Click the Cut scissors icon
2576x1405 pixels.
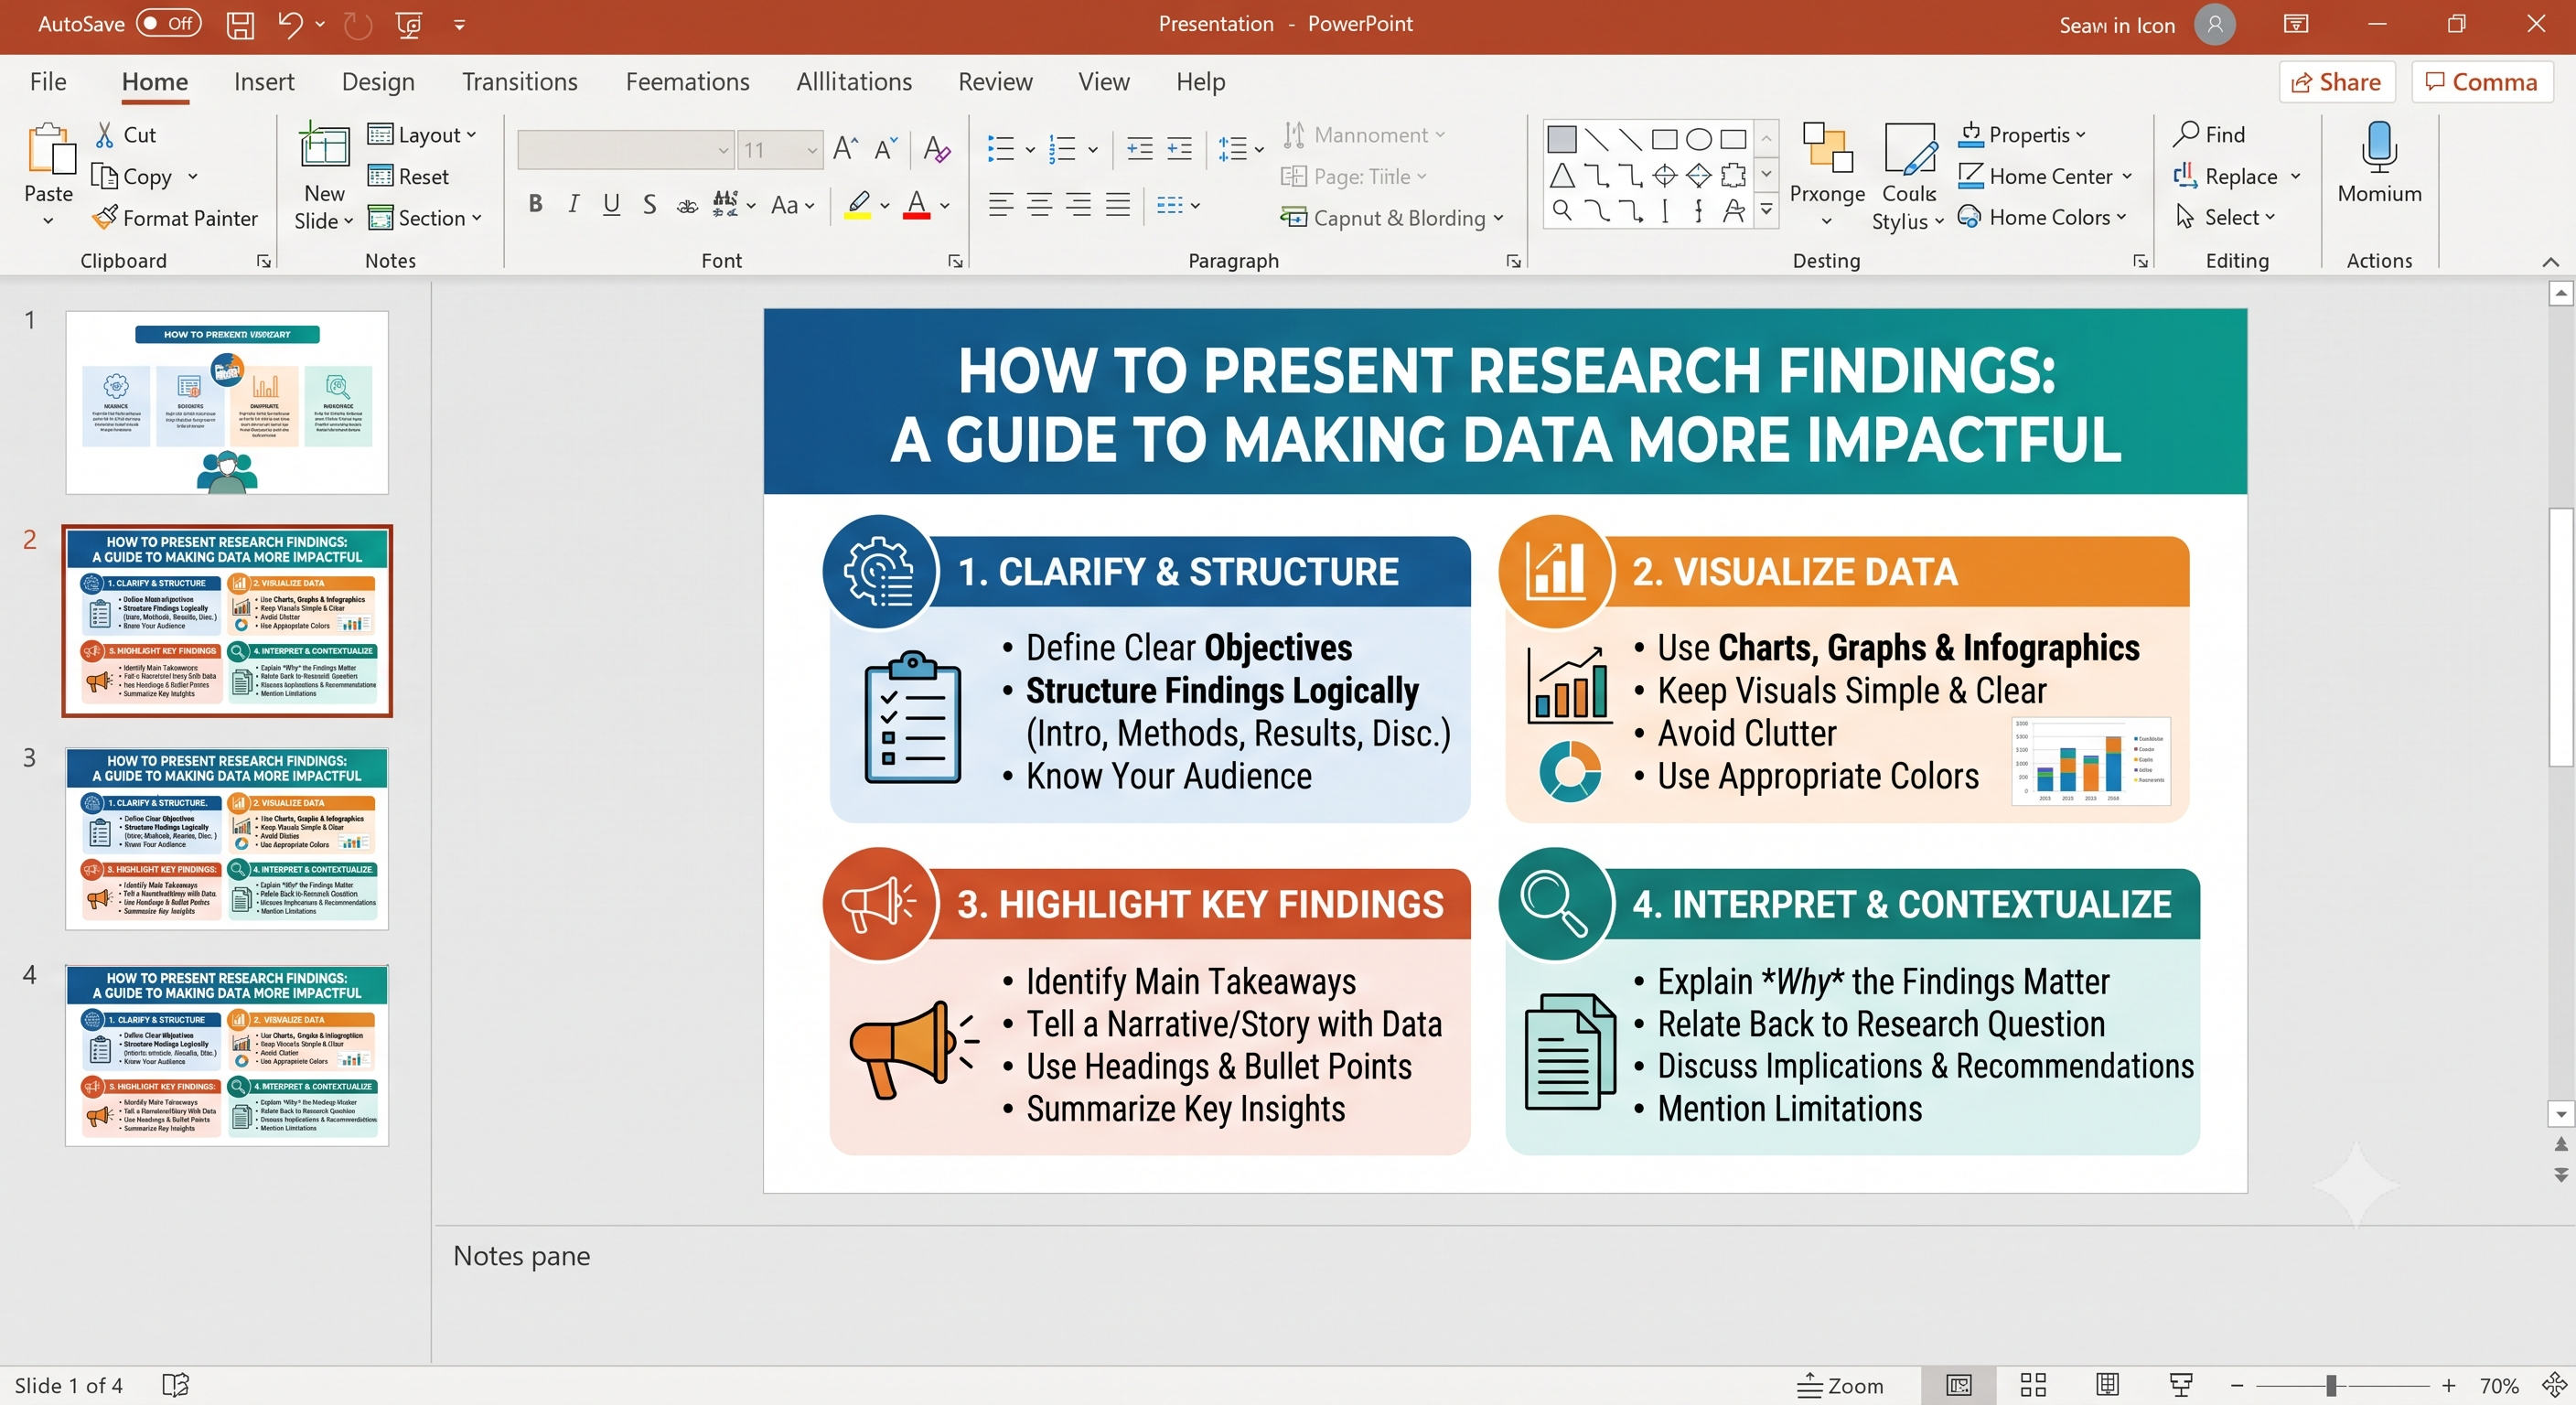(104, 135)
